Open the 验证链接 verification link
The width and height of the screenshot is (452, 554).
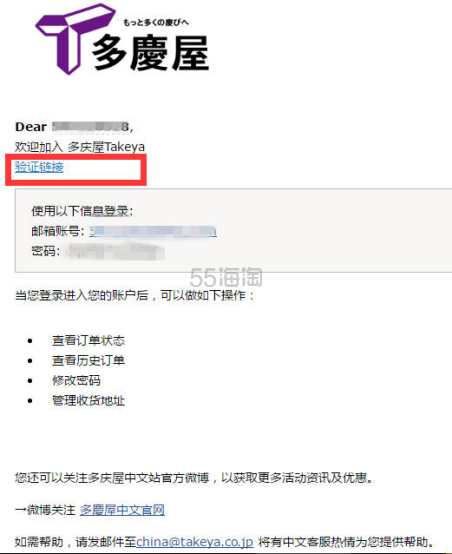39,167
